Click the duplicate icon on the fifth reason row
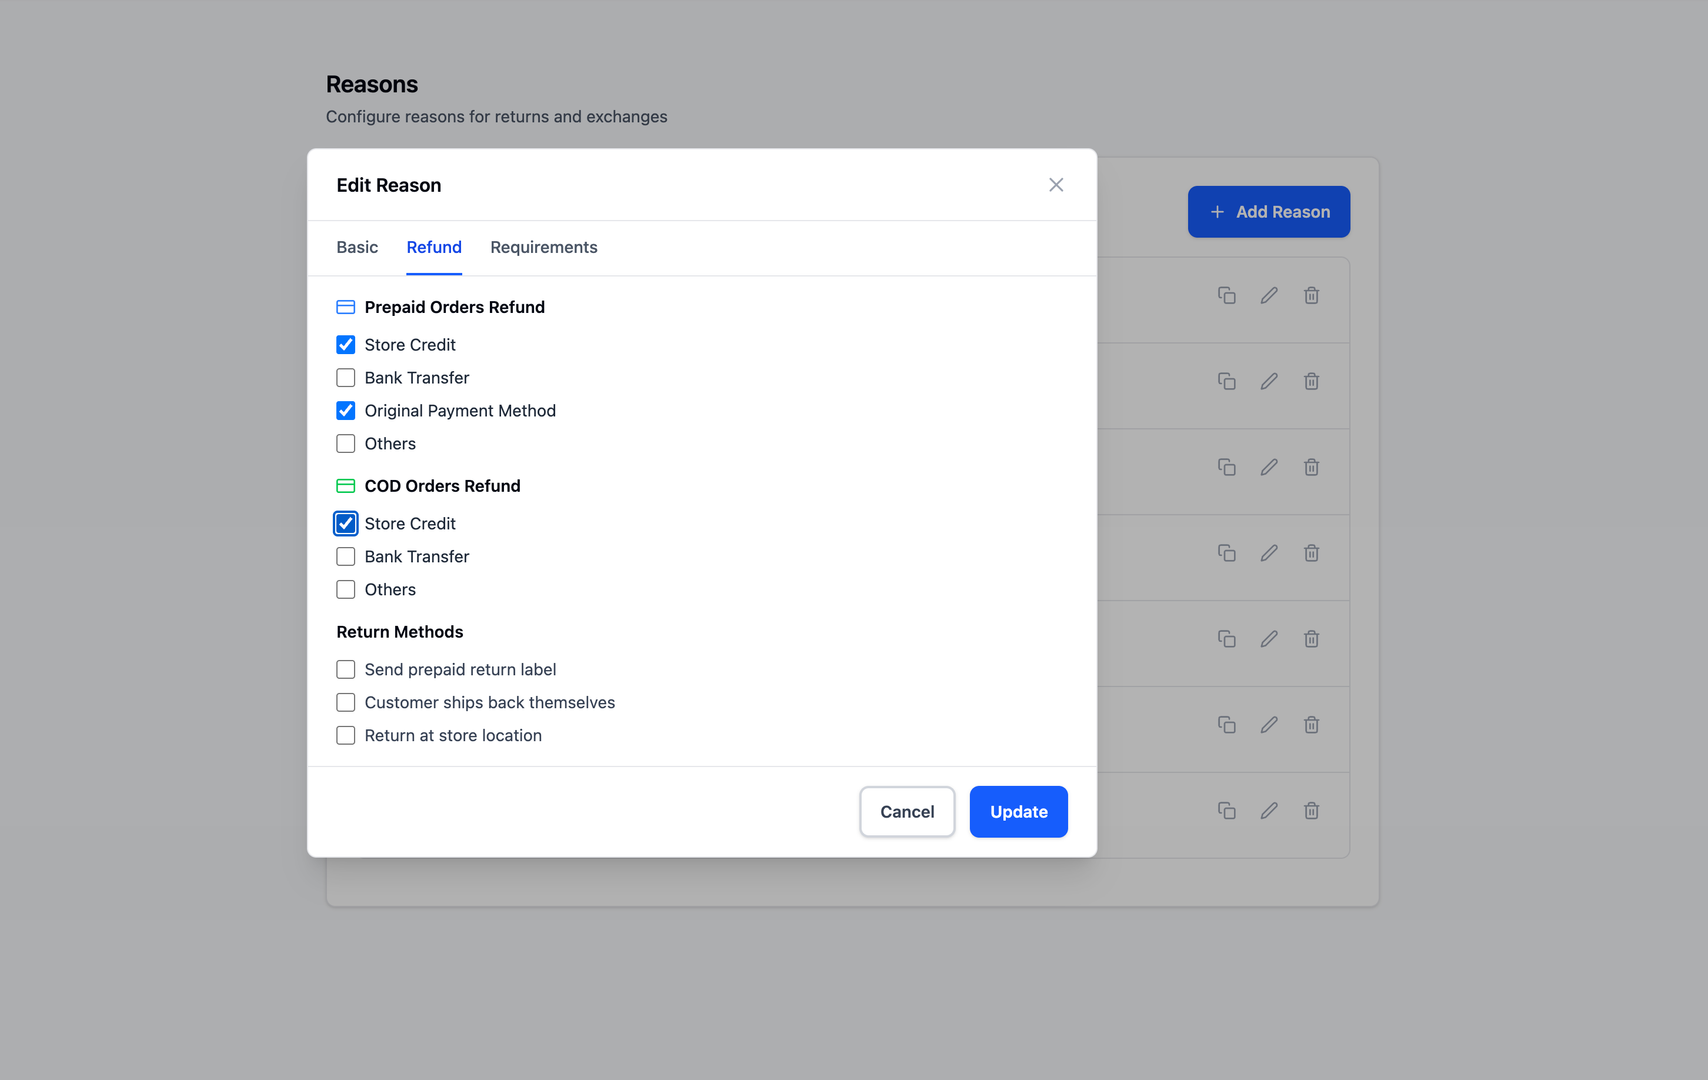 pos(1227,638)
